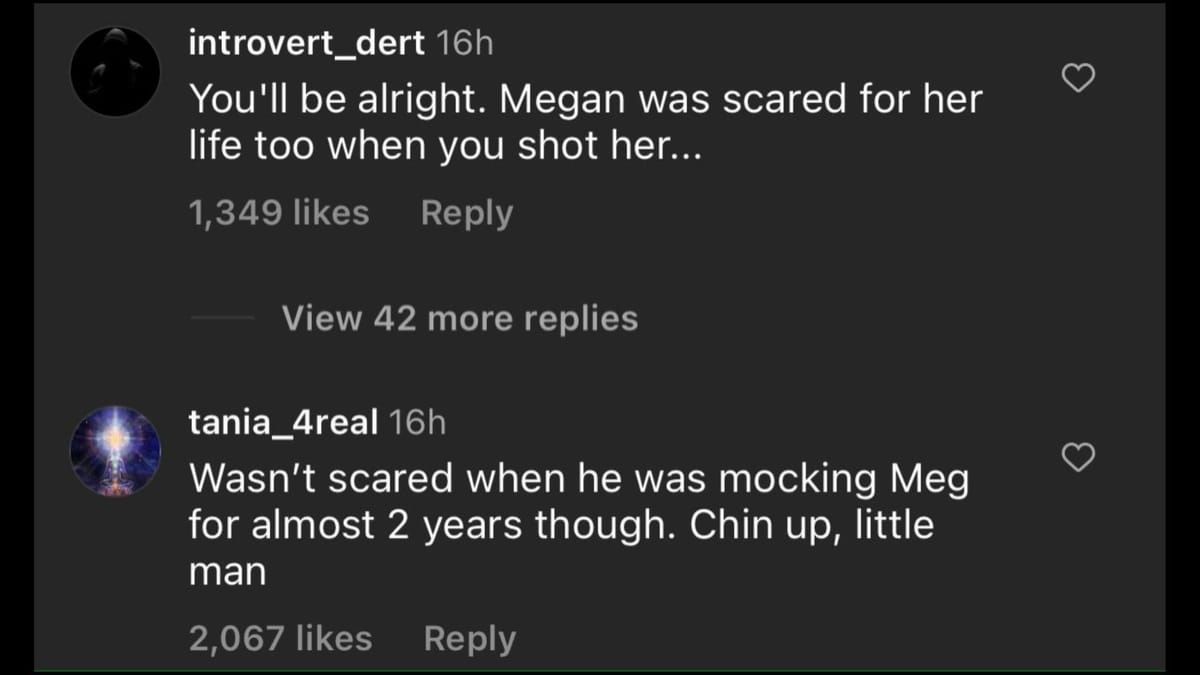Screen dimensions: 1200x675
Task: Show hidden replies under introvert_dert's comment
Action: coord(459,318)
